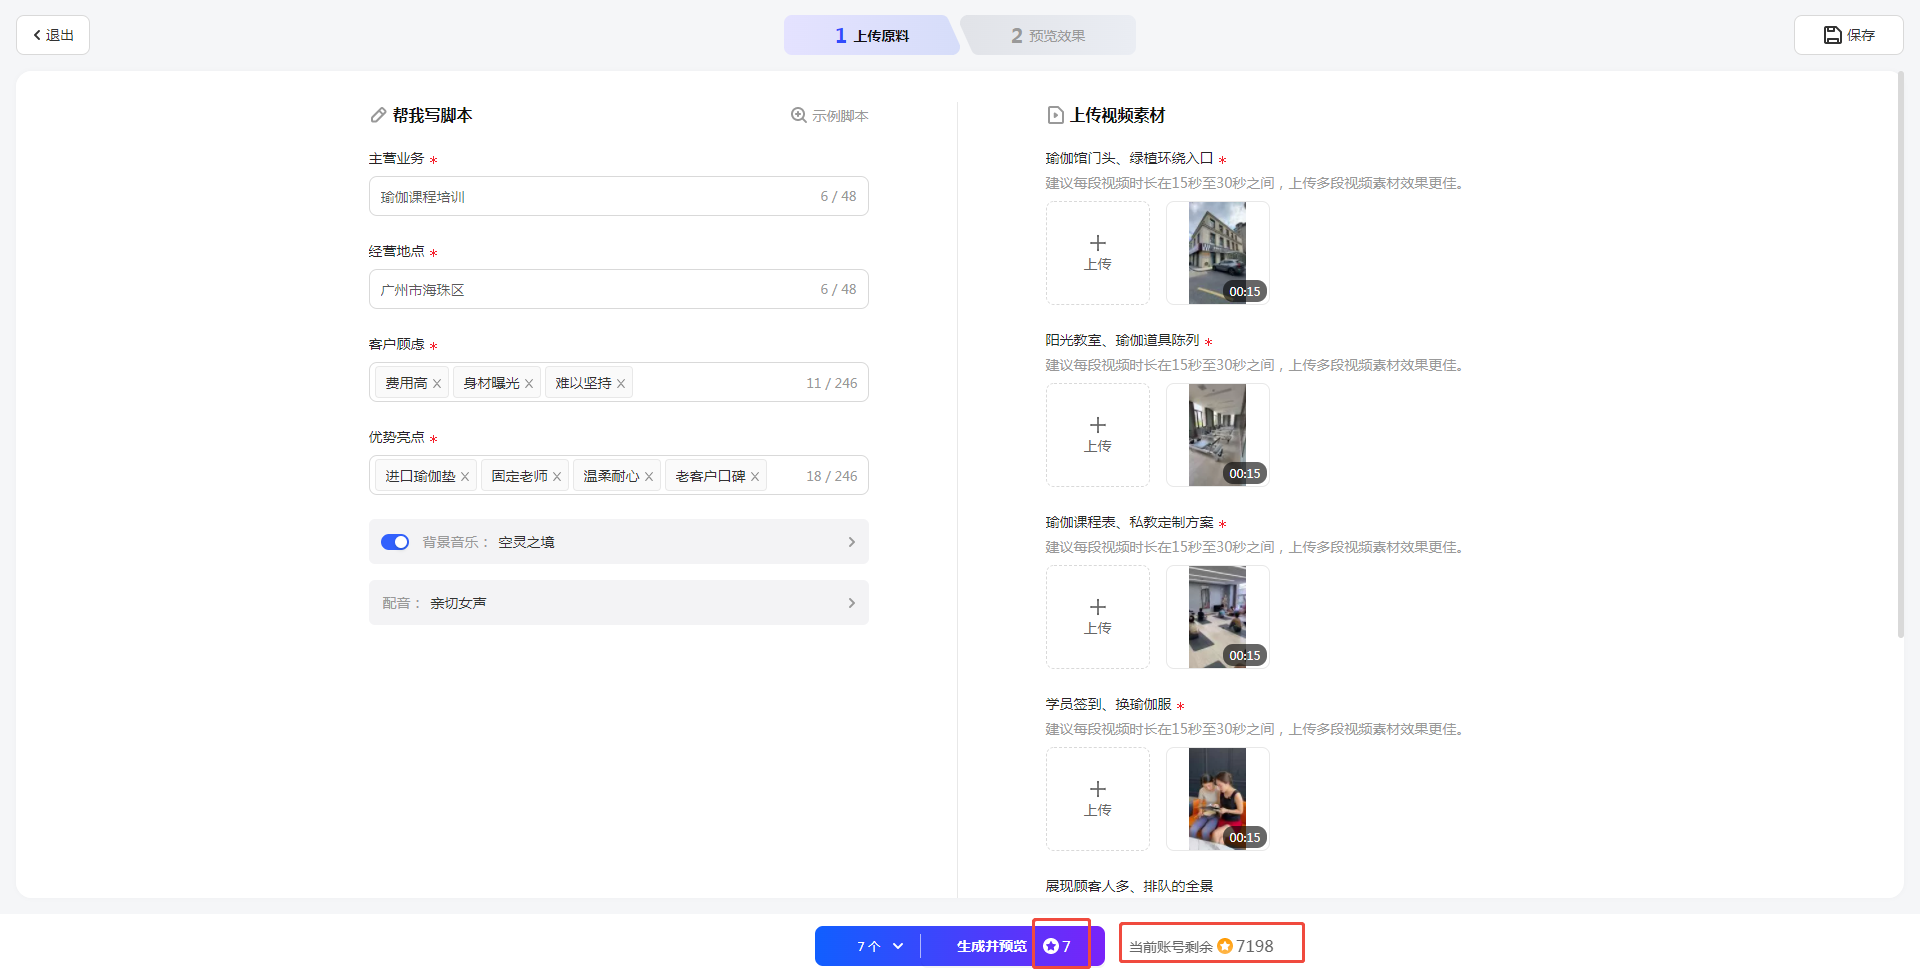
Task: Select the 上传原料 step tab
Action: tap(871, 36)
